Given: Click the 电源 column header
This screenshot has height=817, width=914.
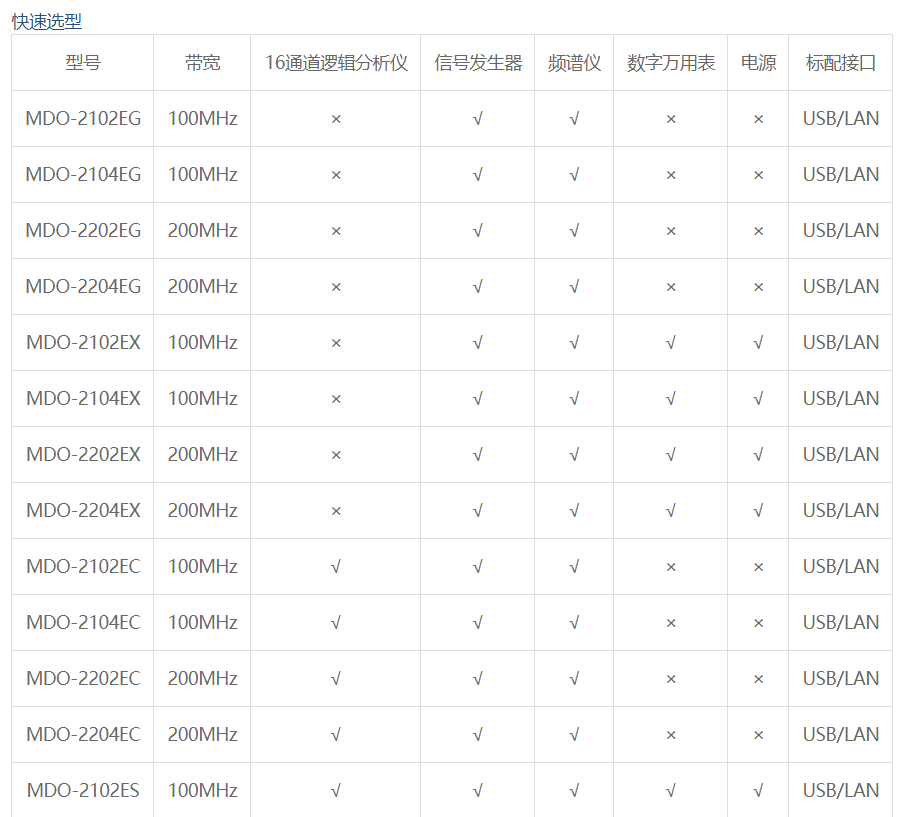Looking at the screenshot, I should (758, 63).
